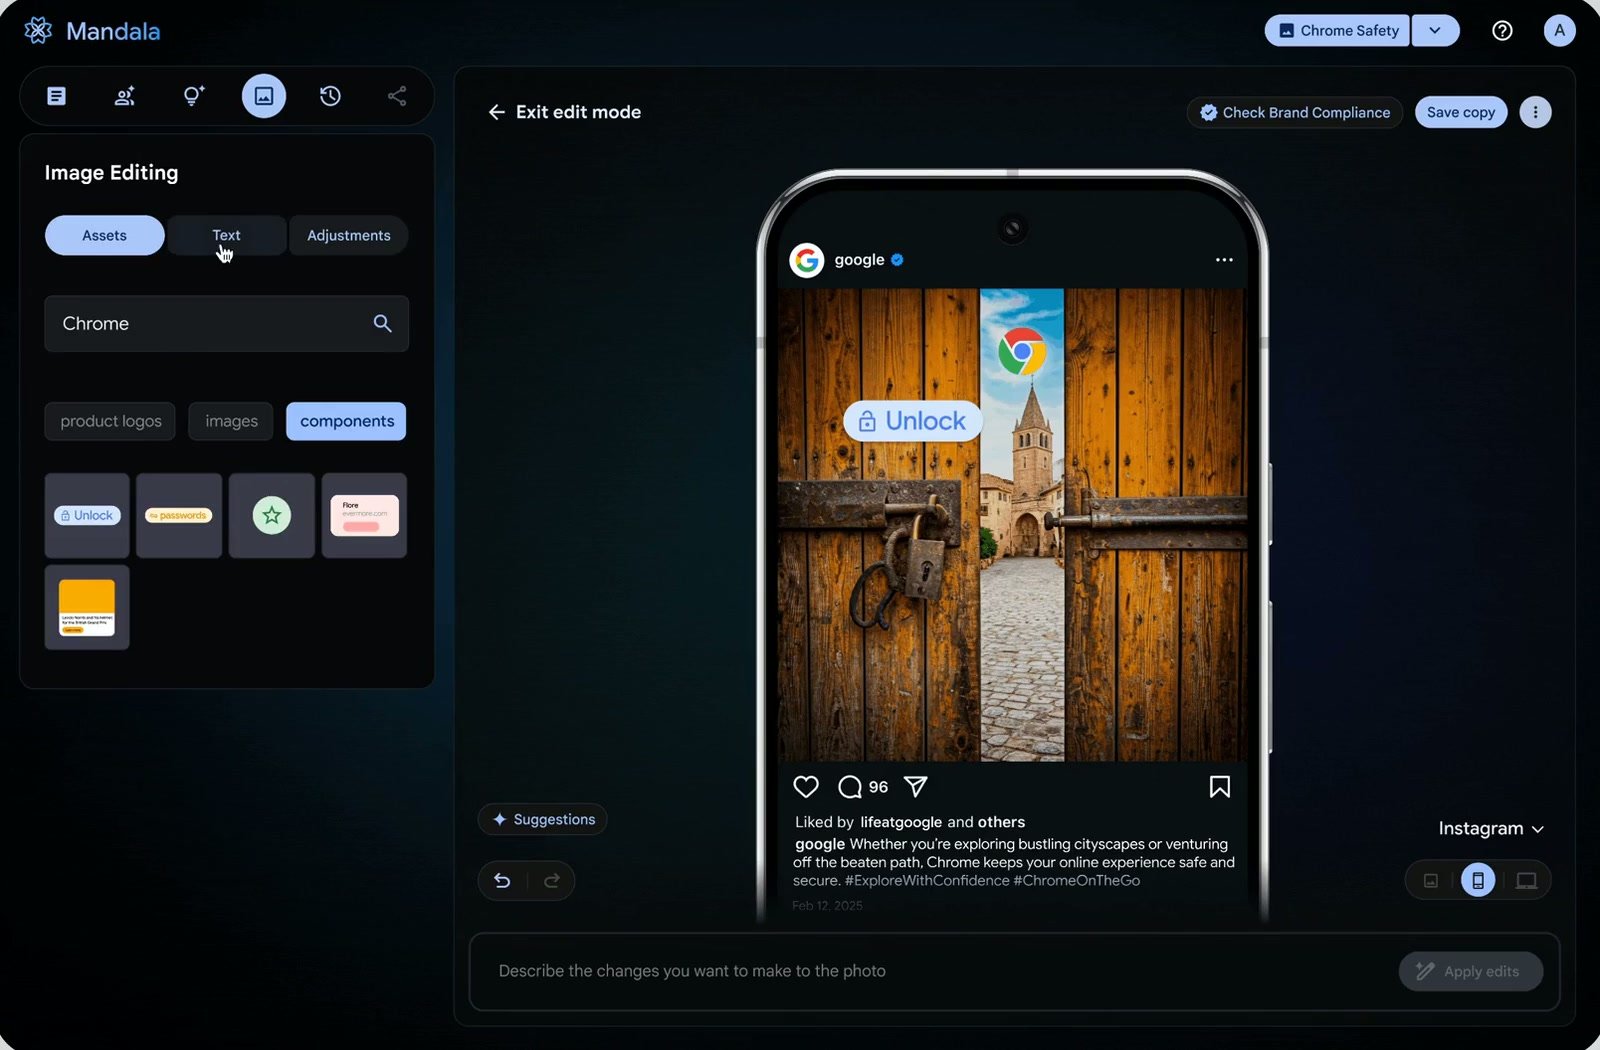Click the Chrome asset search field
The height and width of the screenshot is (1050, 1600).
tap(227, 323)
